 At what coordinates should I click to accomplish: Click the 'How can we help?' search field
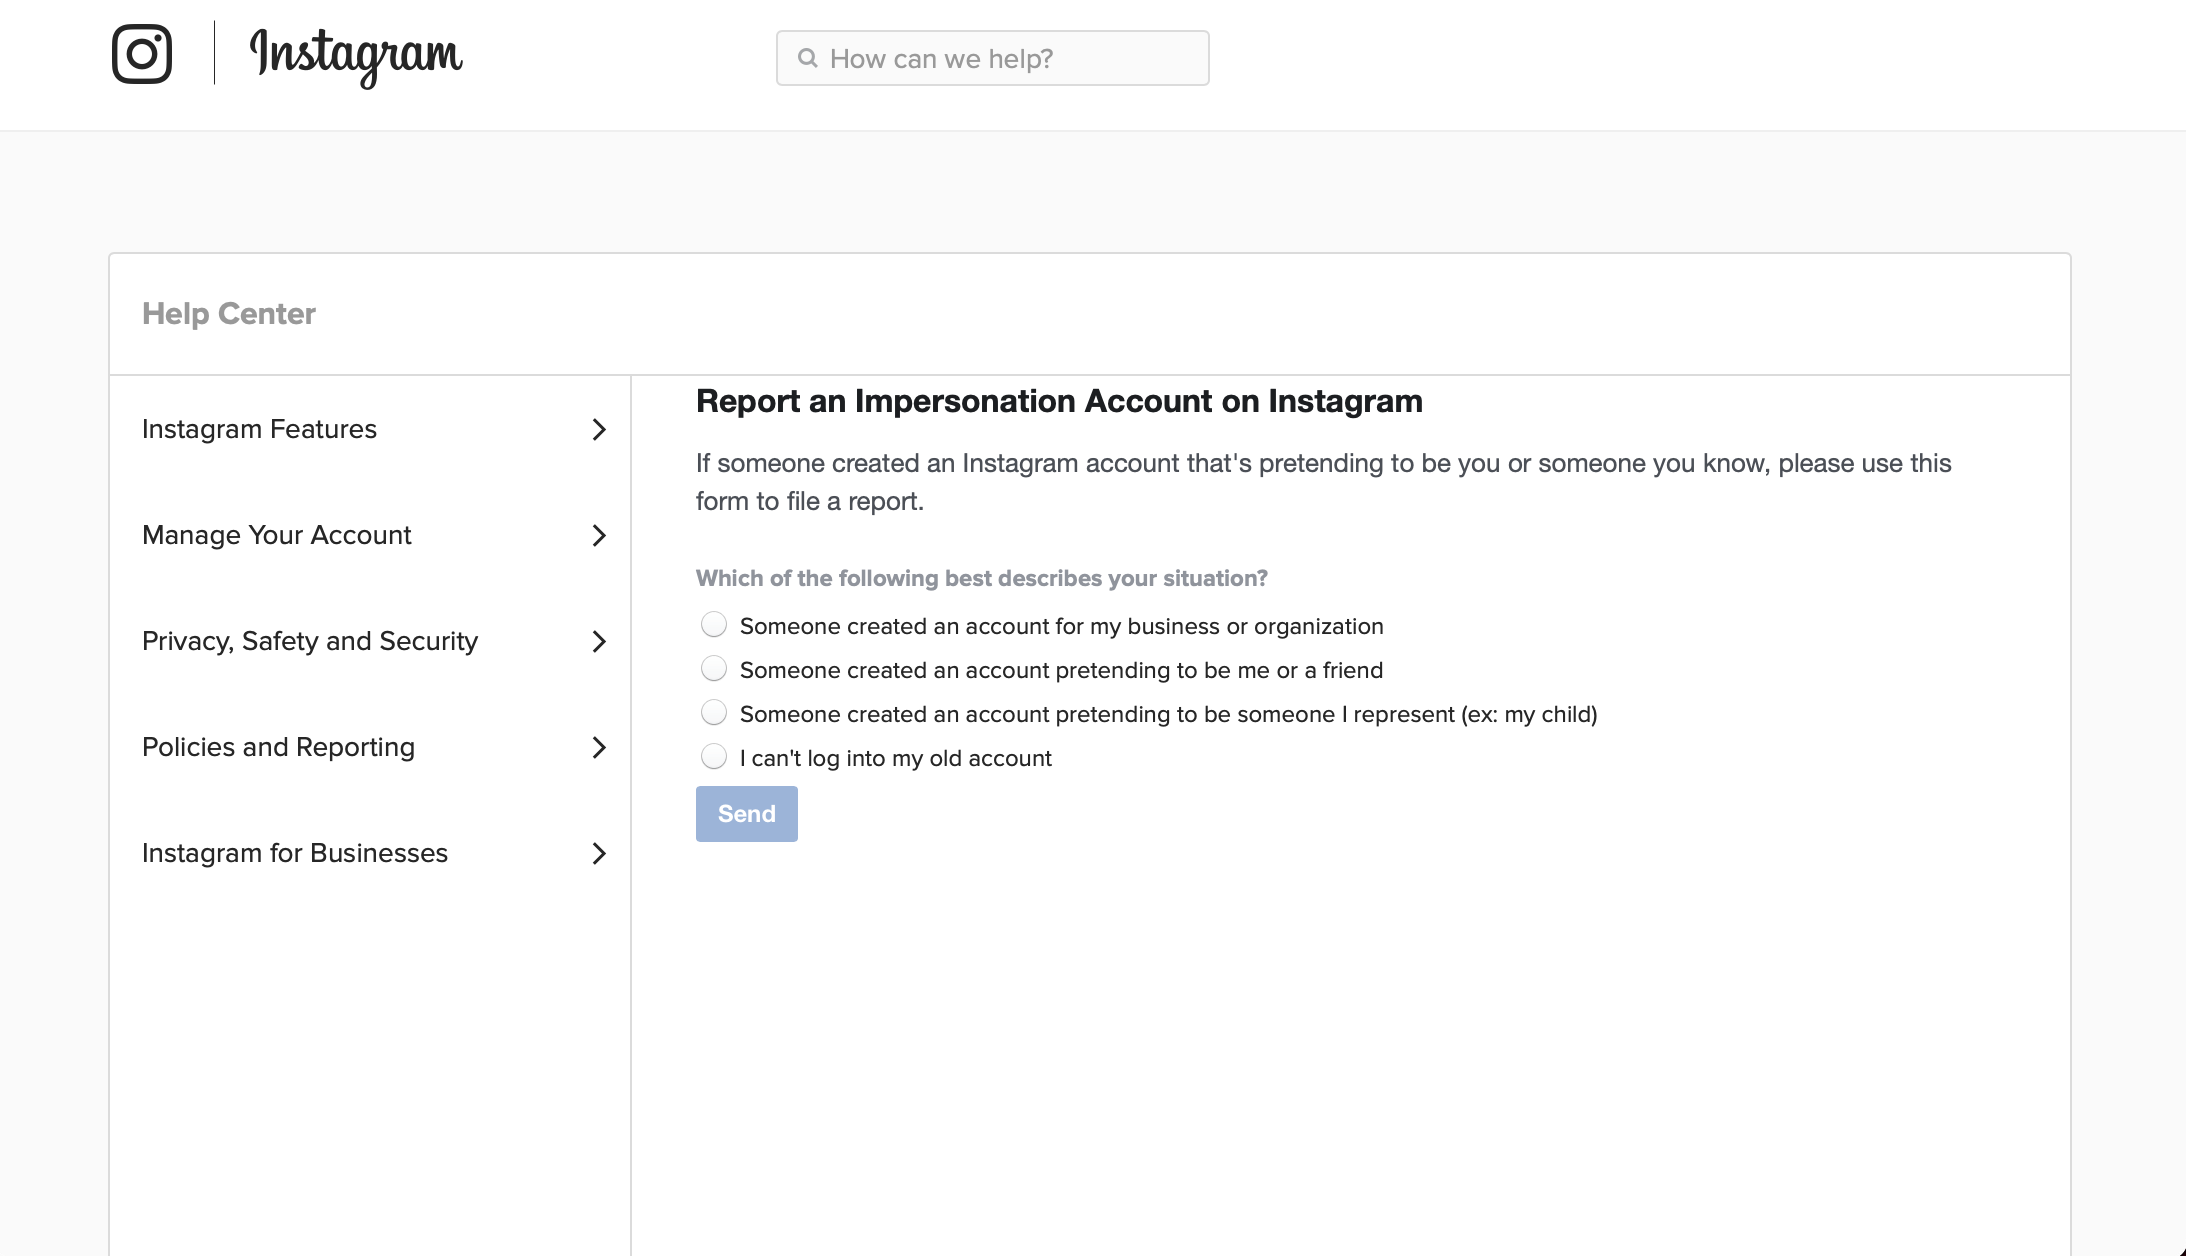(x=992, y=58)
